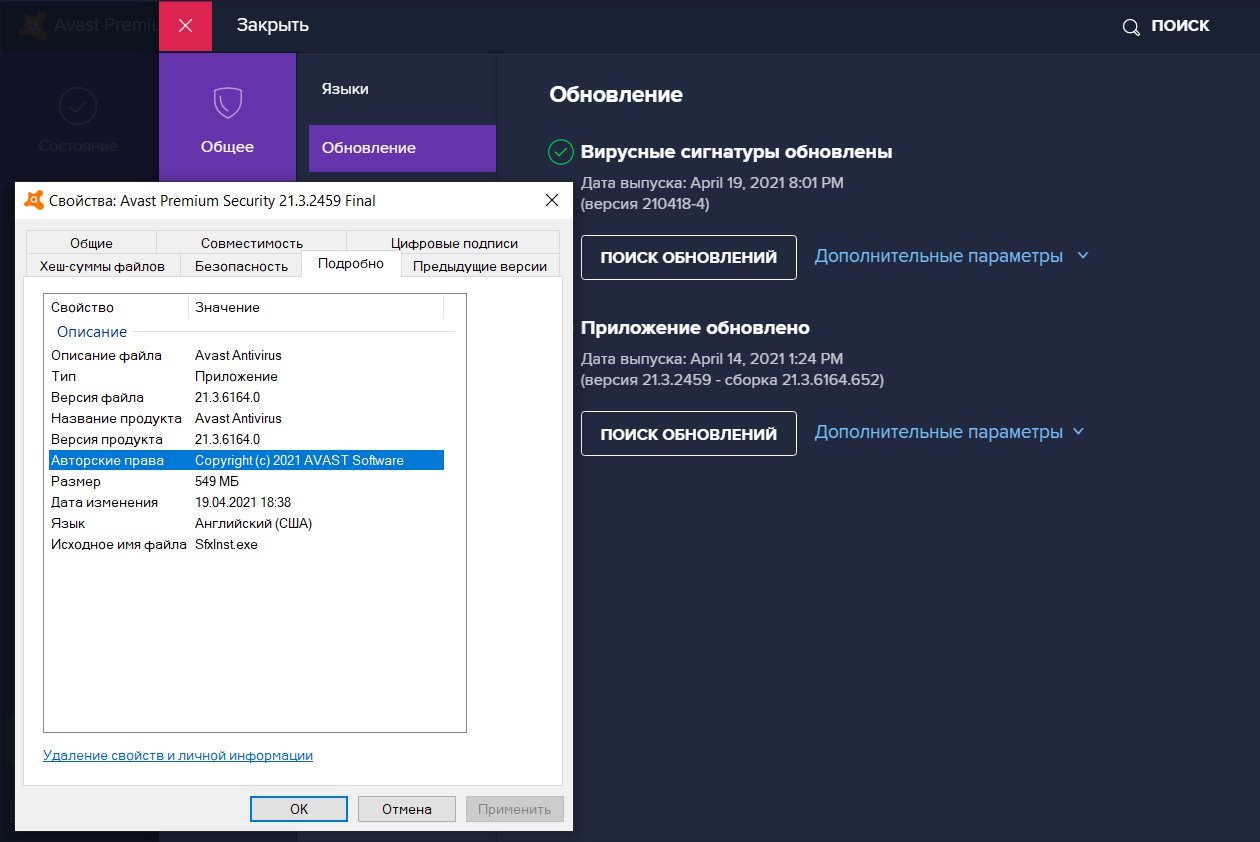Image resolution: width=1260 pixels, height=842 pixels.
Task: Click the magnifying glass search icon
Action: (1131, 27)
